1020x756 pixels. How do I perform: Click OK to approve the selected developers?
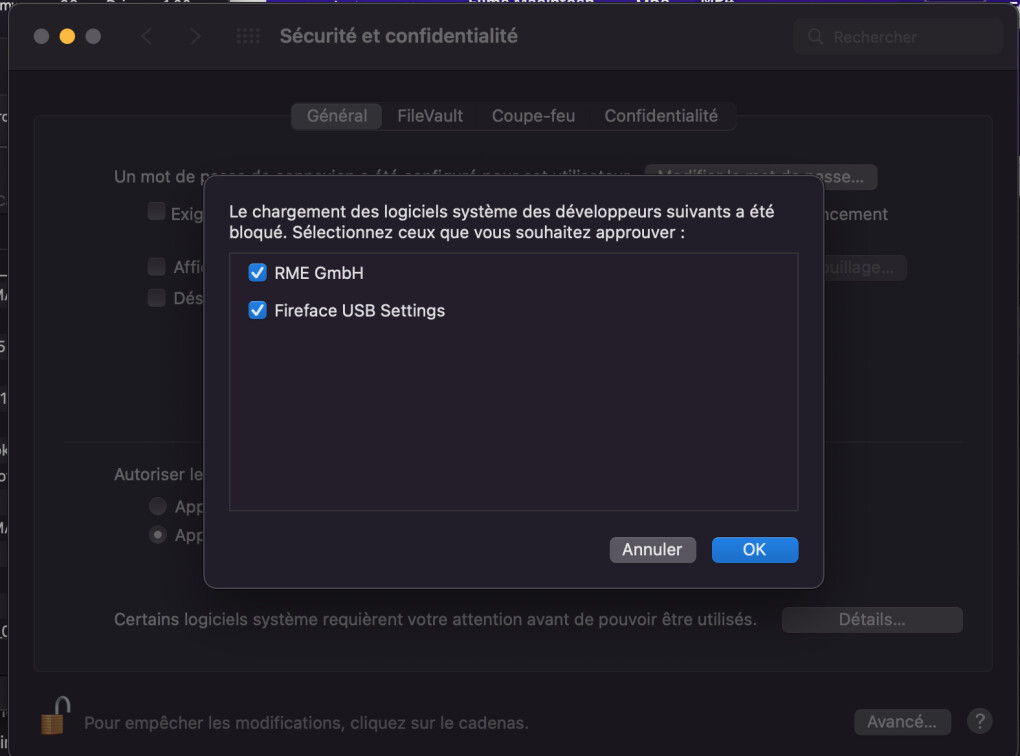[x=755, y=549]
